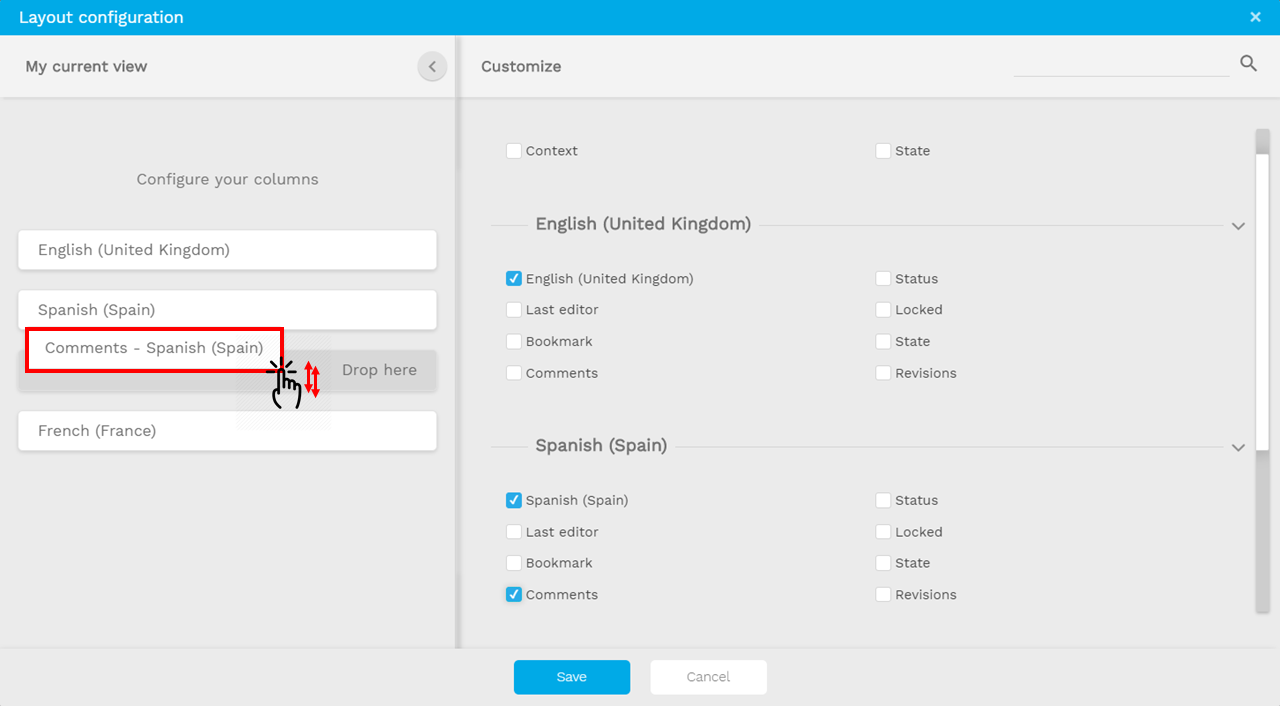This screenshot has height=706, width=1280.
Task: Close the Layout configuration dialog
Action: tap(1255, 17)
